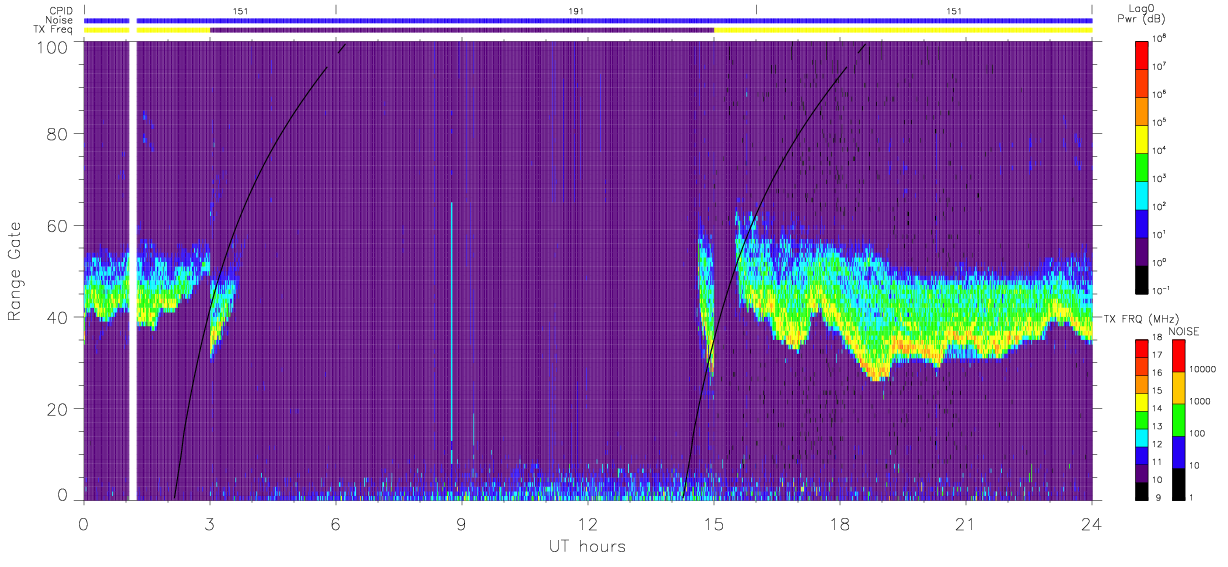Click the 9 label on TX FRQ scale
The image size is (1228, 567).
click(1158, 498)
